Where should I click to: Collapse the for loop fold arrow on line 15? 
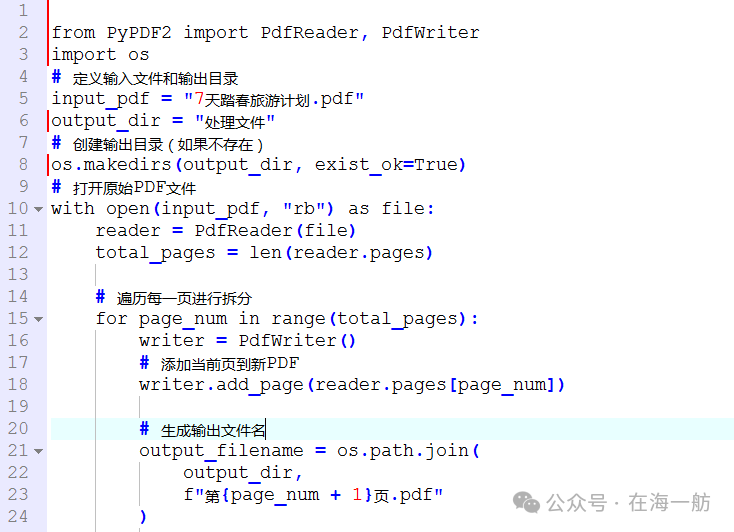38,319
